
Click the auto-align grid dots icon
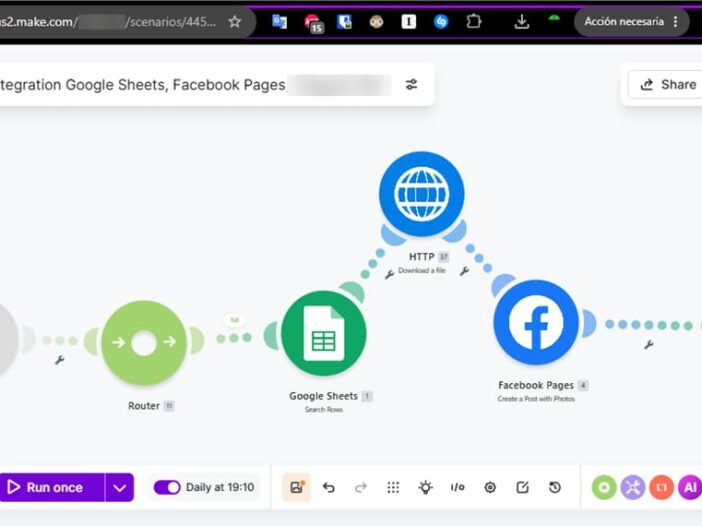pos(393,487)
